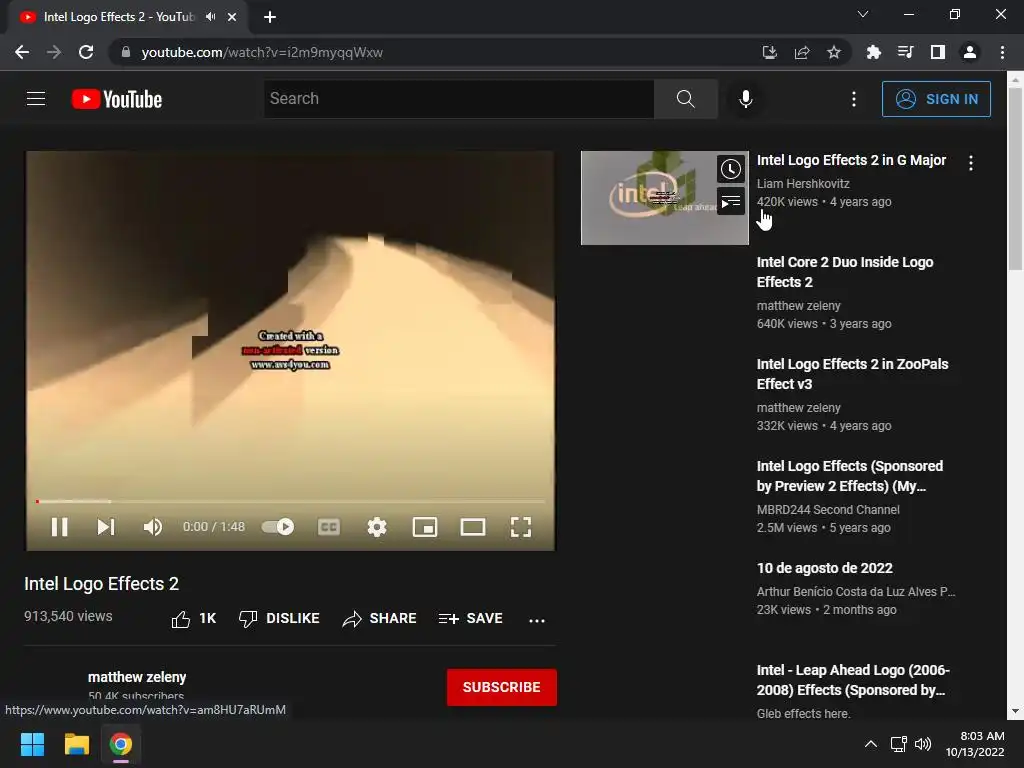The width and height of the screenshot is (1024, 768).
Task: Reload the page
Action: tap(86, 52)
